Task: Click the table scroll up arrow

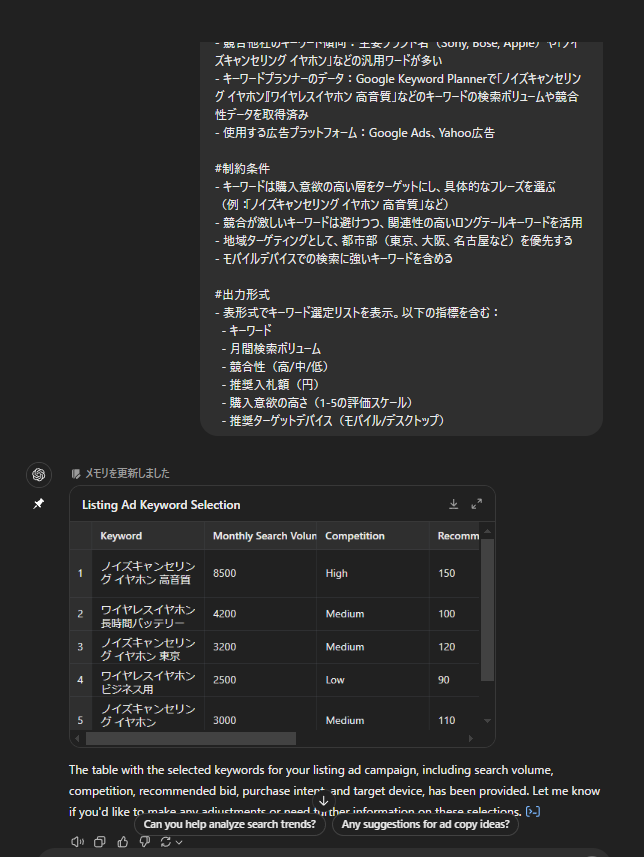Action: (487, 531)
